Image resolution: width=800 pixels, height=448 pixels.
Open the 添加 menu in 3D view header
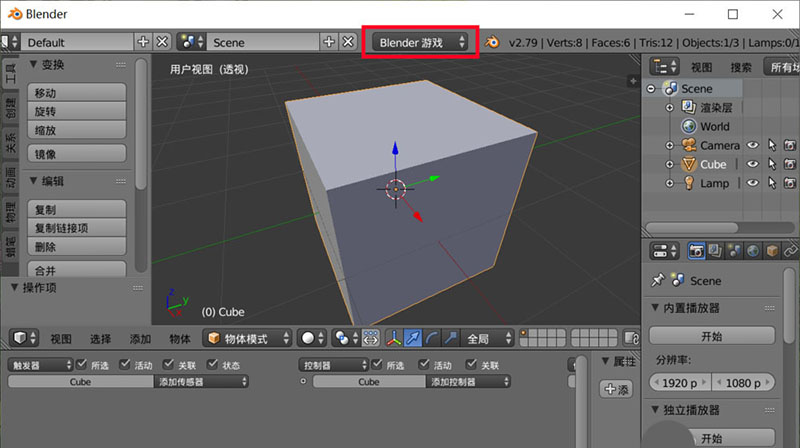click(x=140, y=339)
